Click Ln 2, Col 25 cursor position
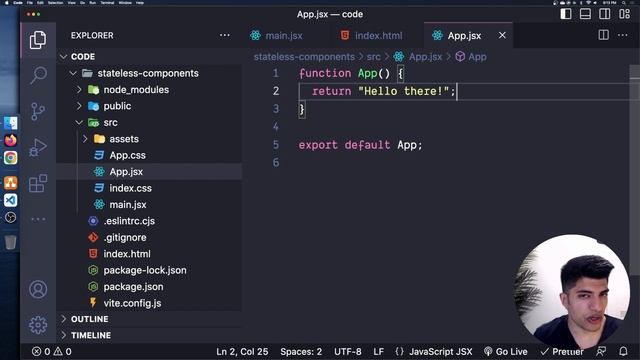This screenshot has width=640, height=360. (x=242, y=351)
